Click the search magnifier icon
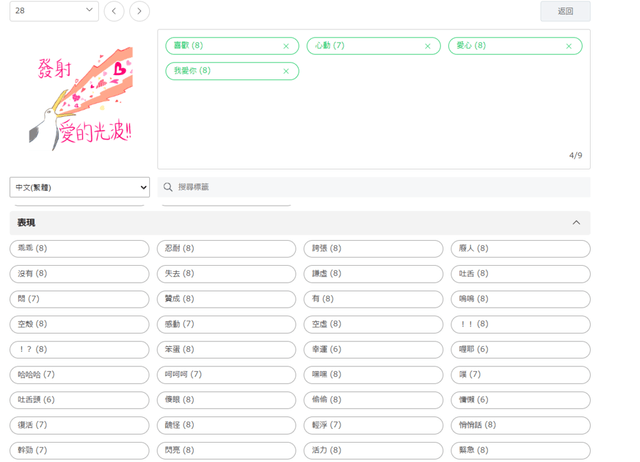The width and height of the screenshot is (640, 462). tap(168, 187)
